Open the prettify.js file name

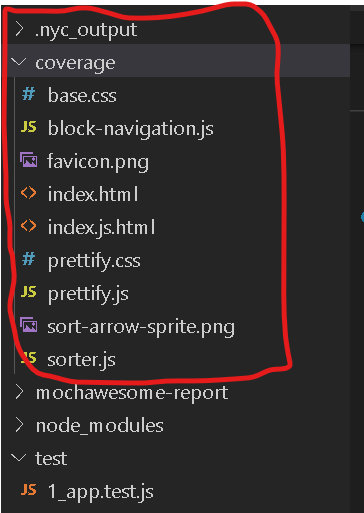pos(88,294)
